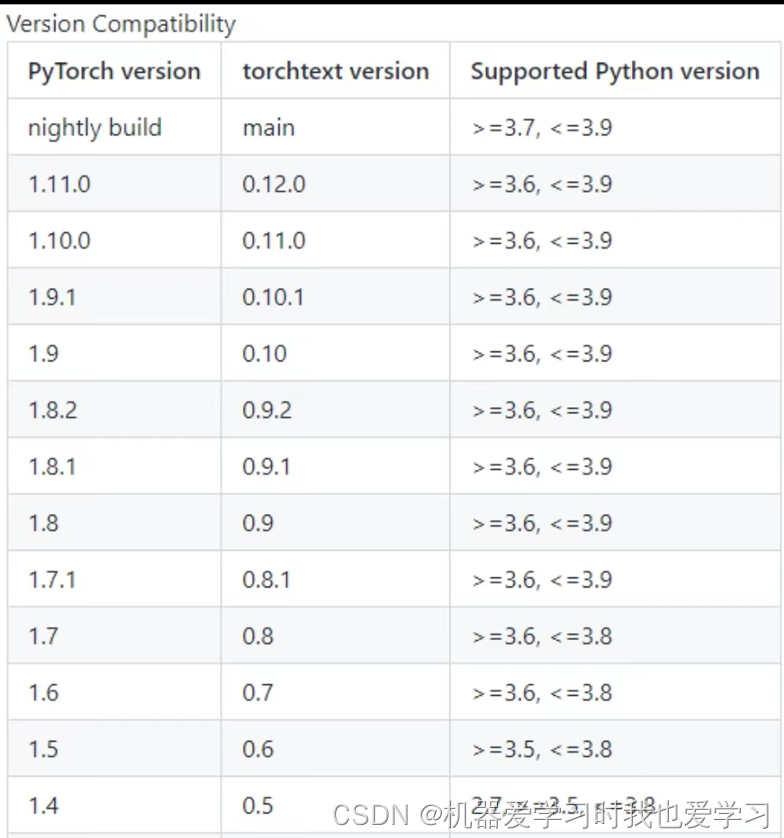Screen dimensions: 784x838
Task: Click Python range for nightly build row
Action: coord(615,127)
